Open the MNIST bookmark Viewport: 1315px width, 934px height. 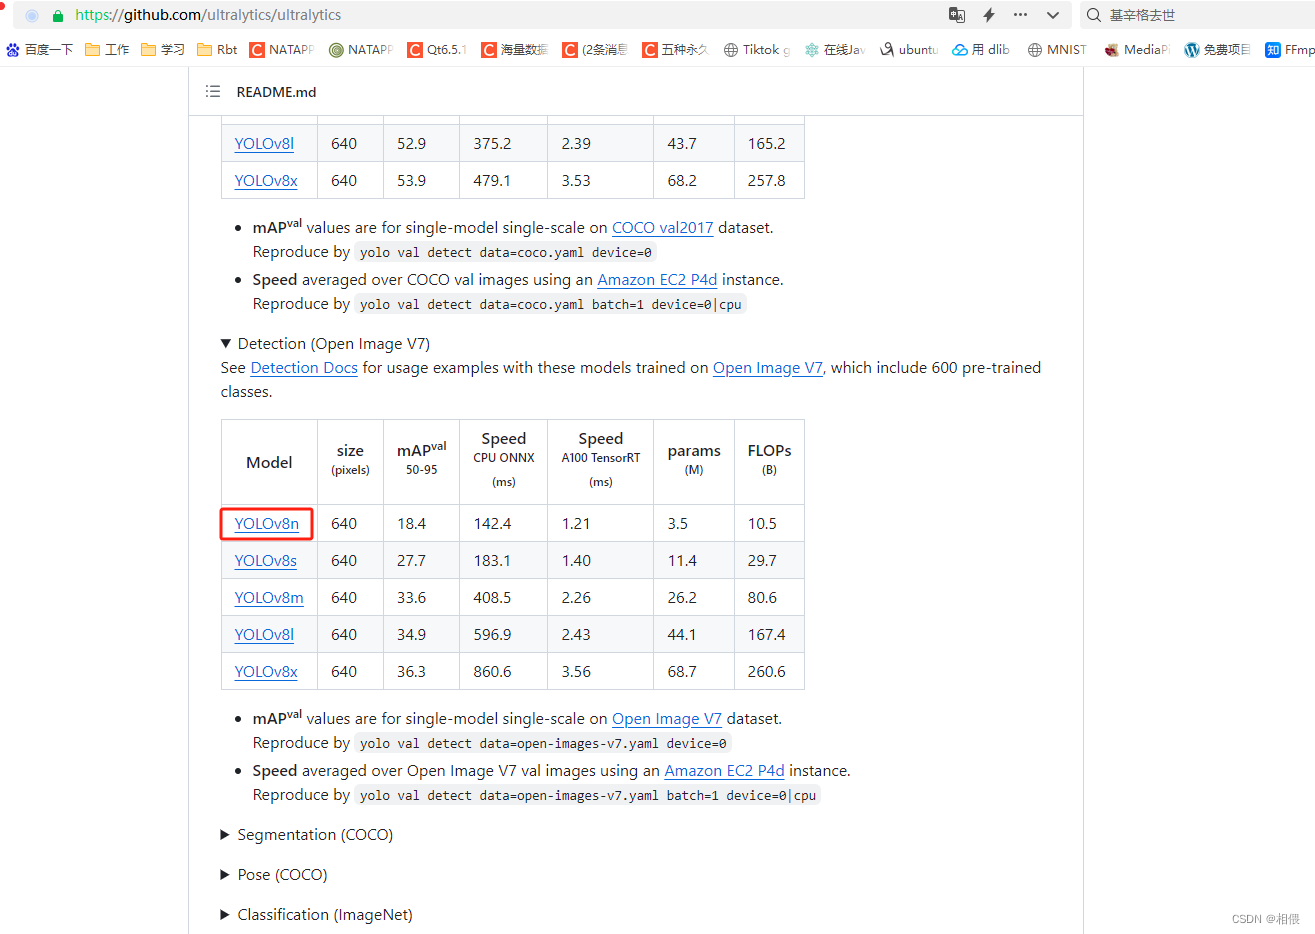click(x=1057, y=49)
